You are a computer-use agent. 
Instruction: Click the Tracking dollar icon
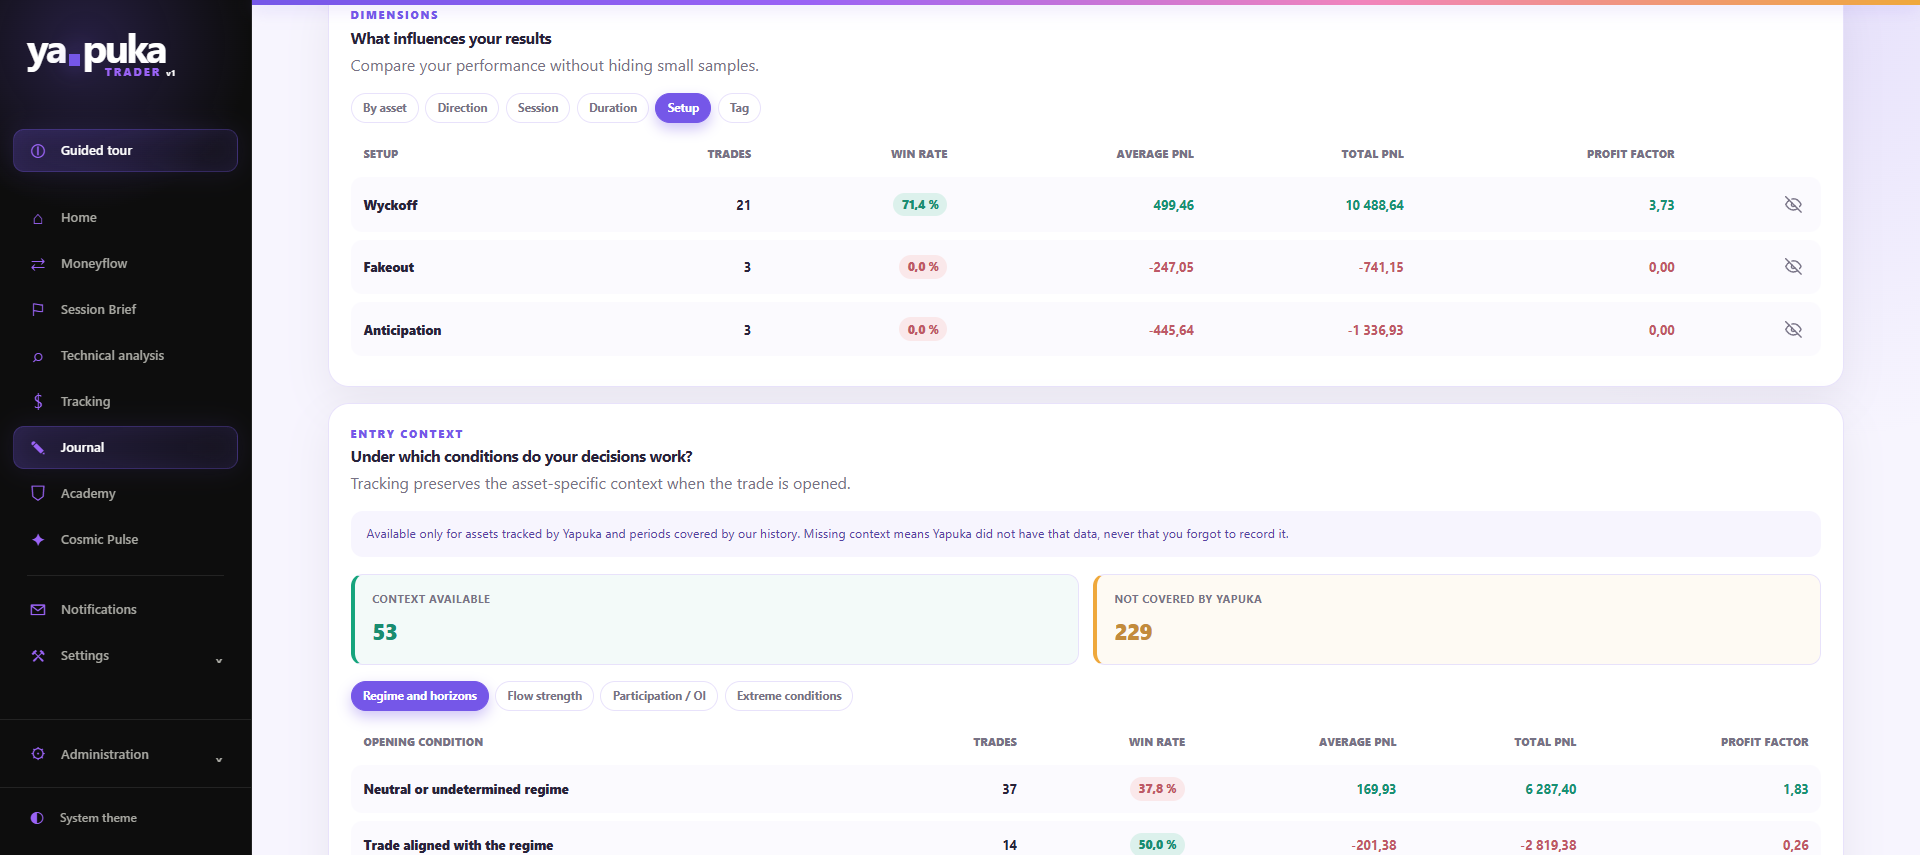[x=38, y=402]
